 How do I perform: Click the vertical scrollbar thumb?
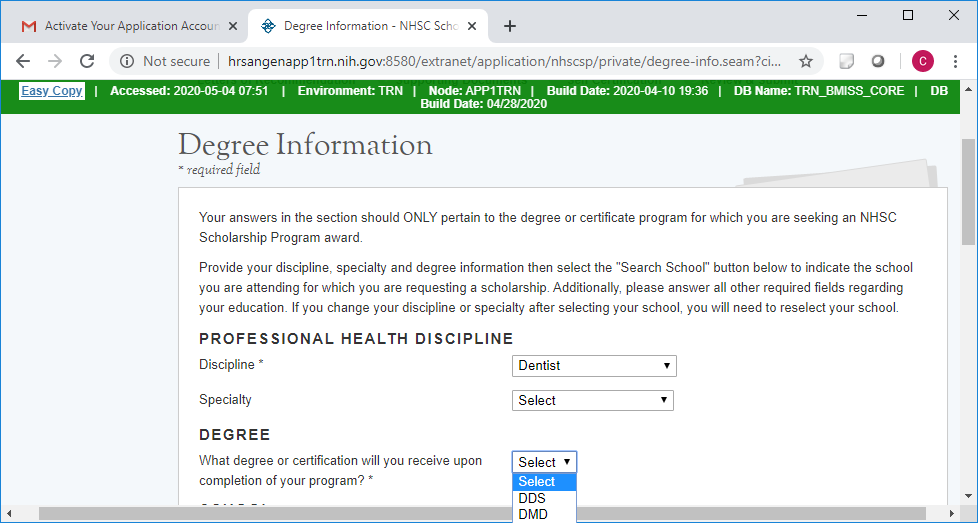click(968, 192)
